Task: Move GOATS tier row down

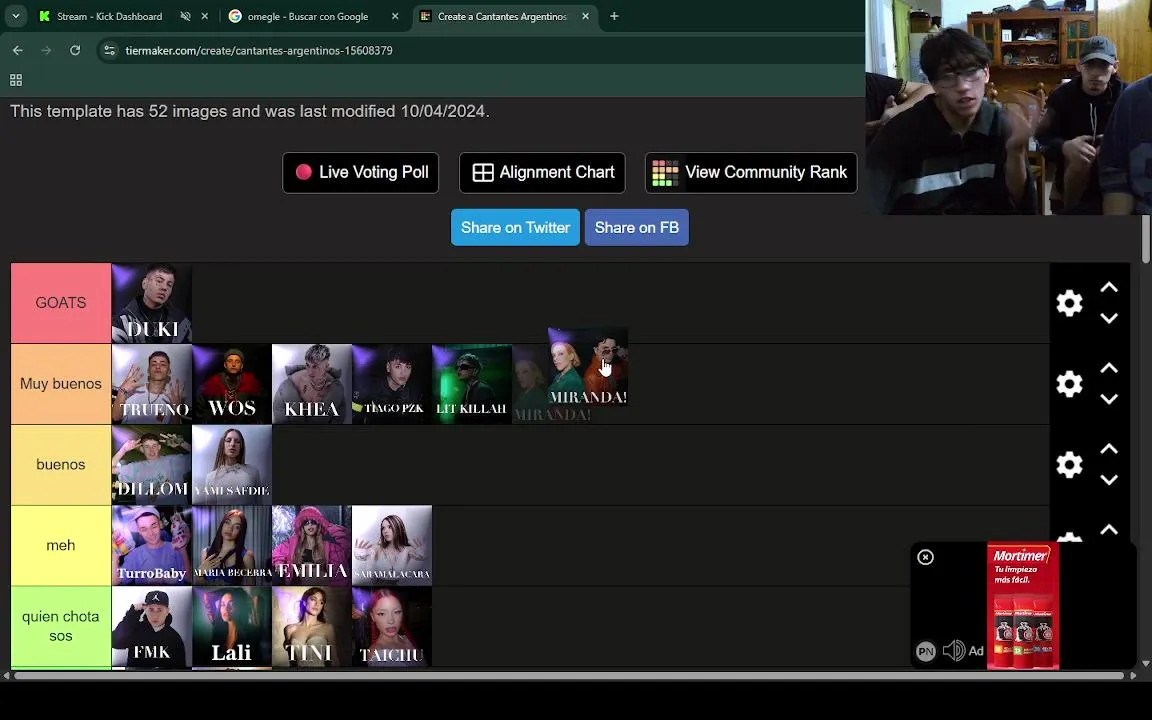Action: (1109, 318)
